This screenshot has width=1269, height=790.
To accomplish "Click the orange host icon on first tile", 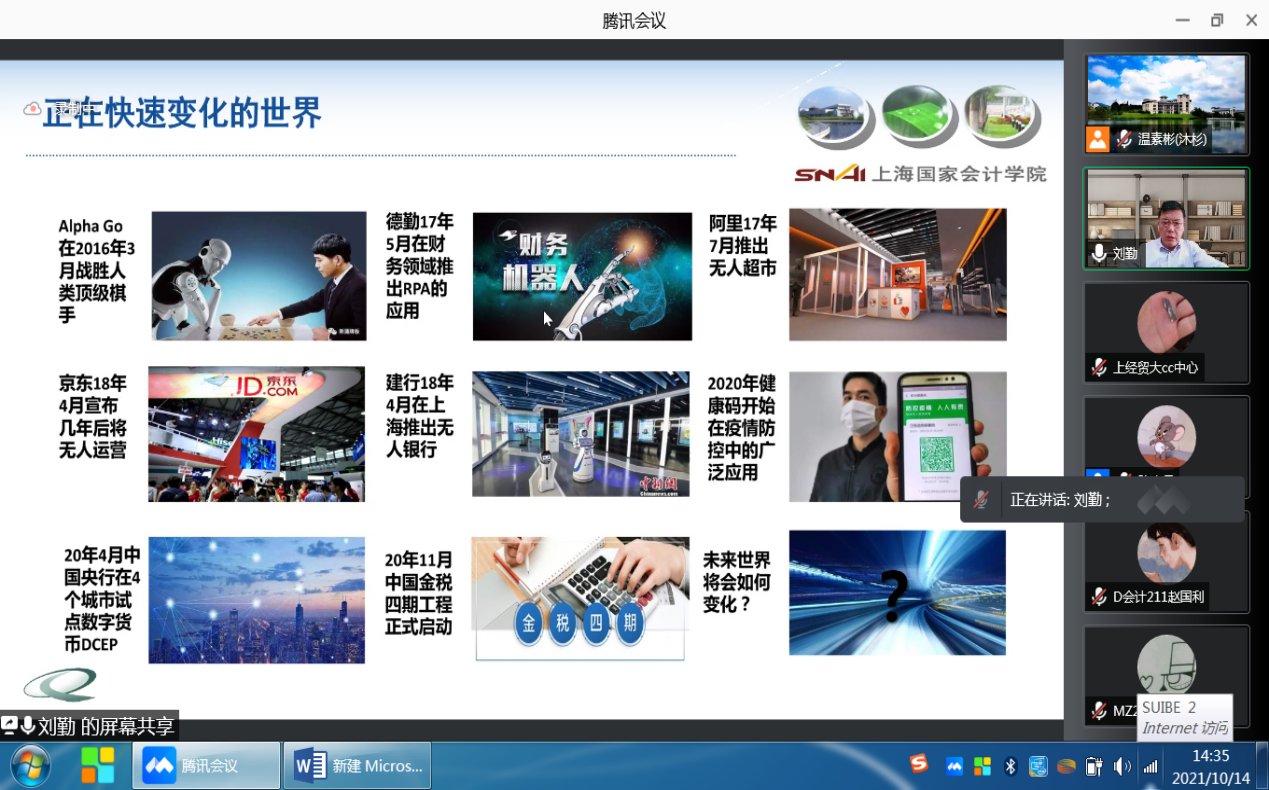I will [x=1098, y=139].
